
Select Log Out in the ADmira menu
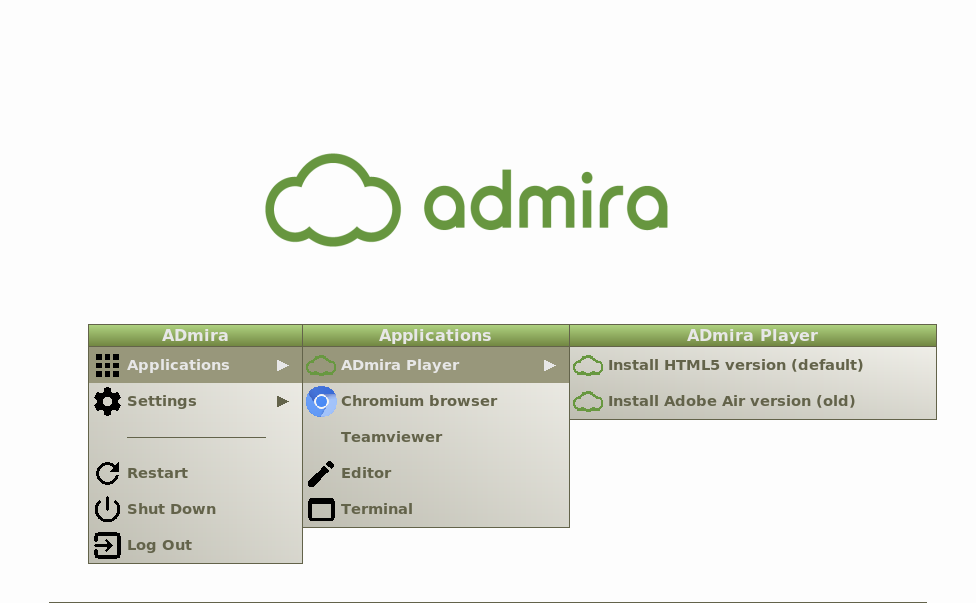195,545
